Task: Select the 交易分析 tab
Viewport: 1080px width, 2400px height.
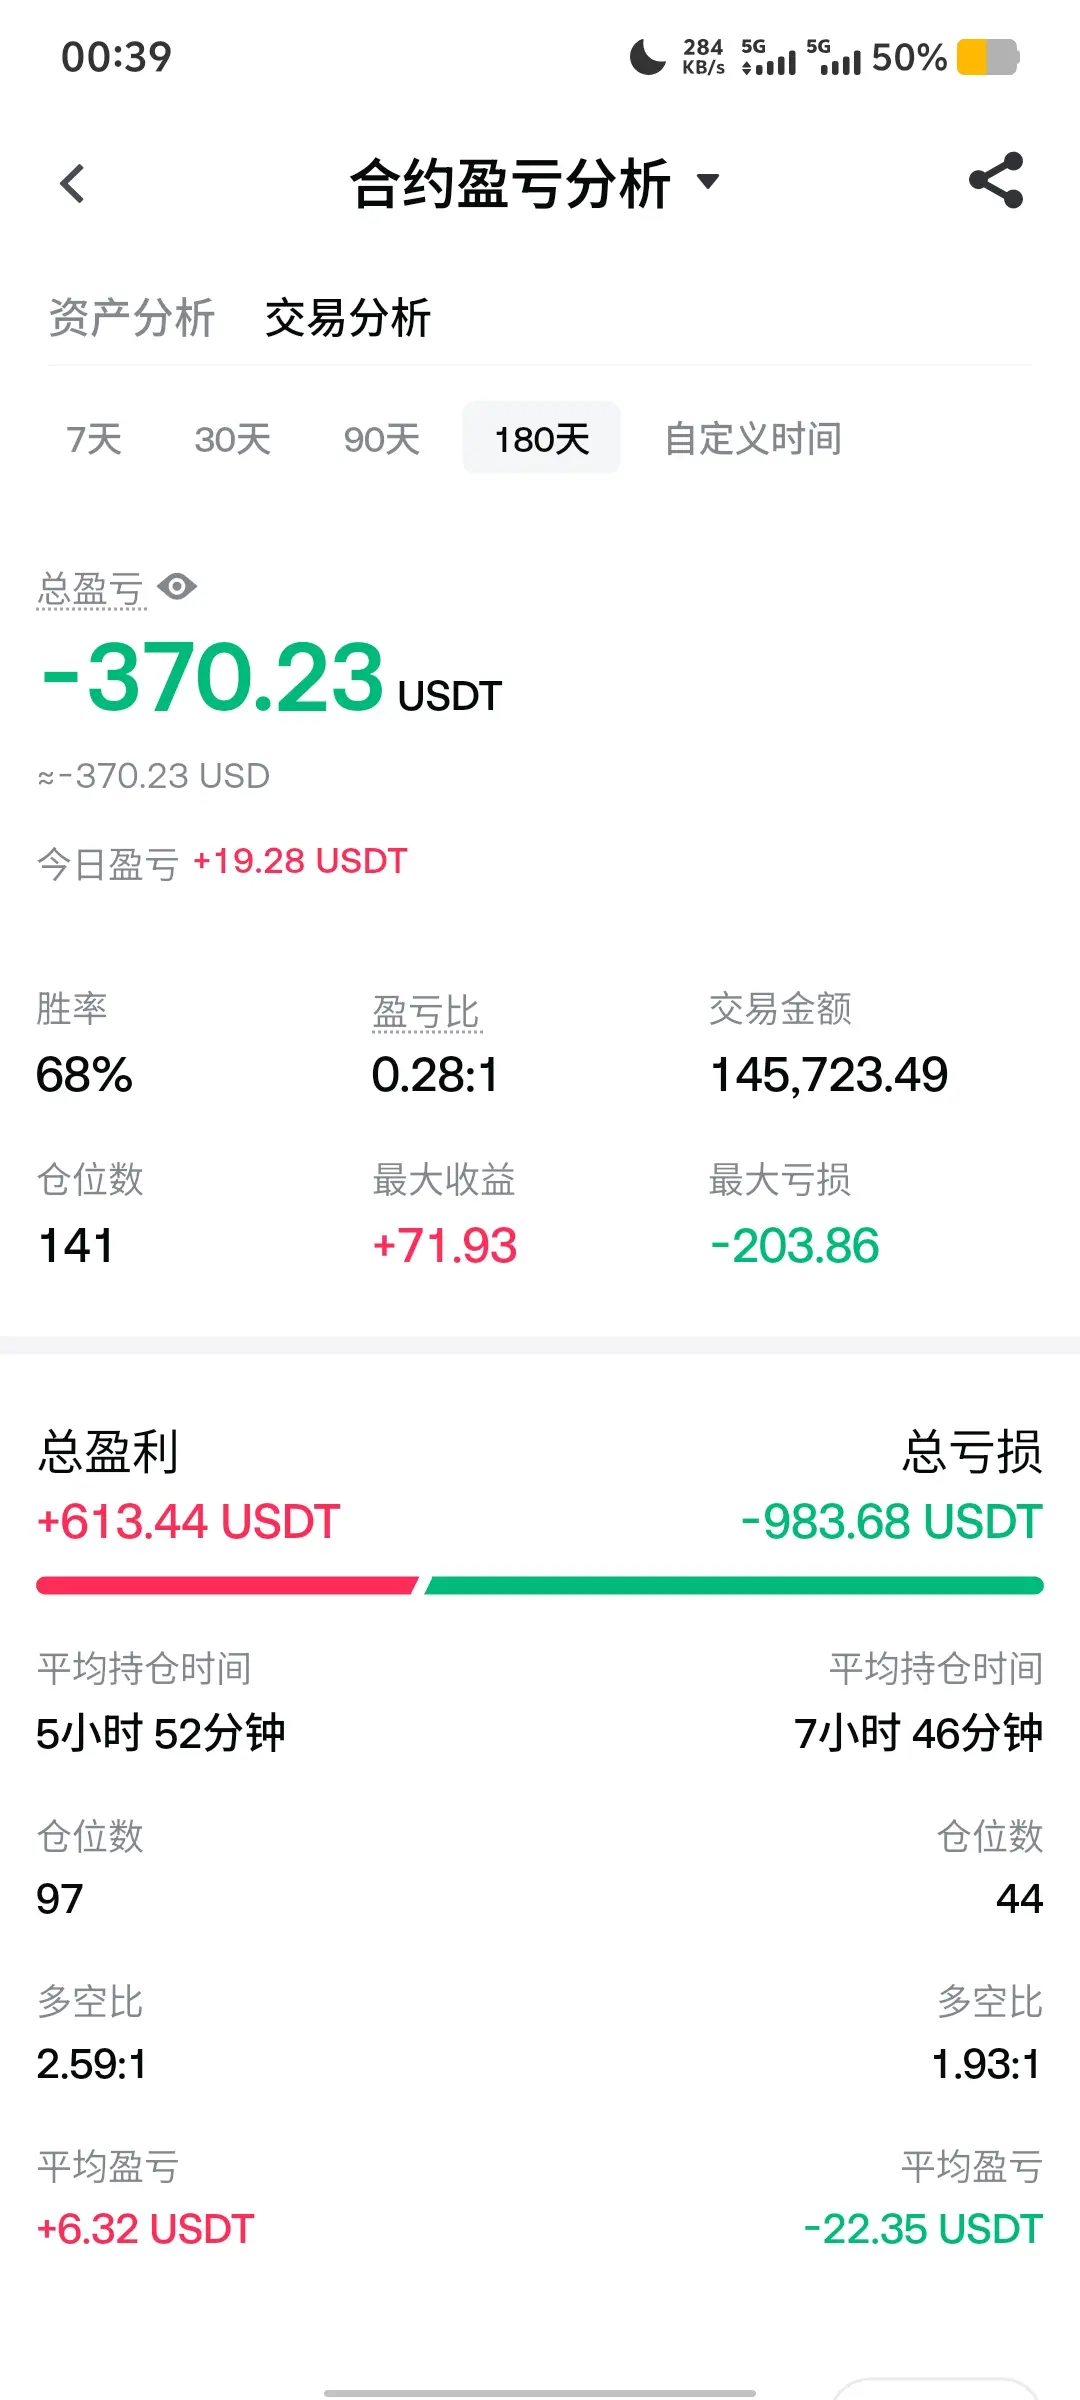Action: click(x=347, y=318)
